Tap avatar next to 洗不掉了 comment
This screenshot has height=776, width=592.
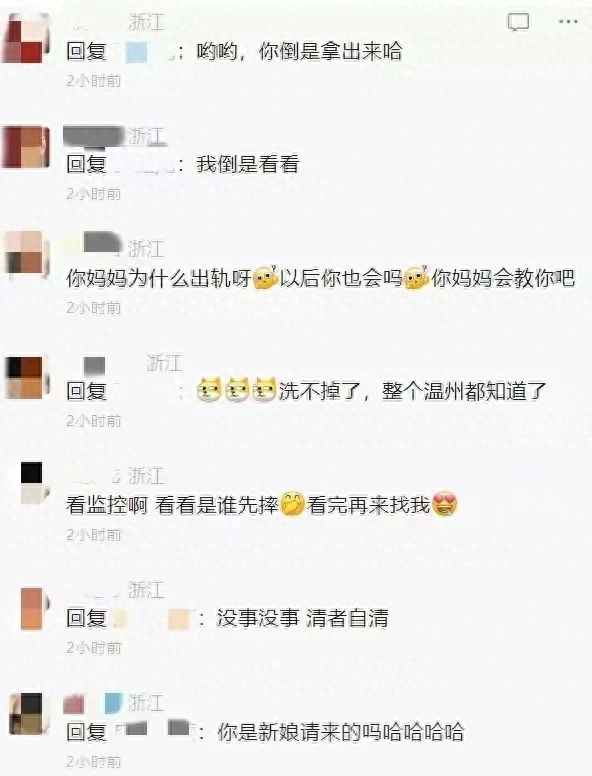tap(27, 377)
